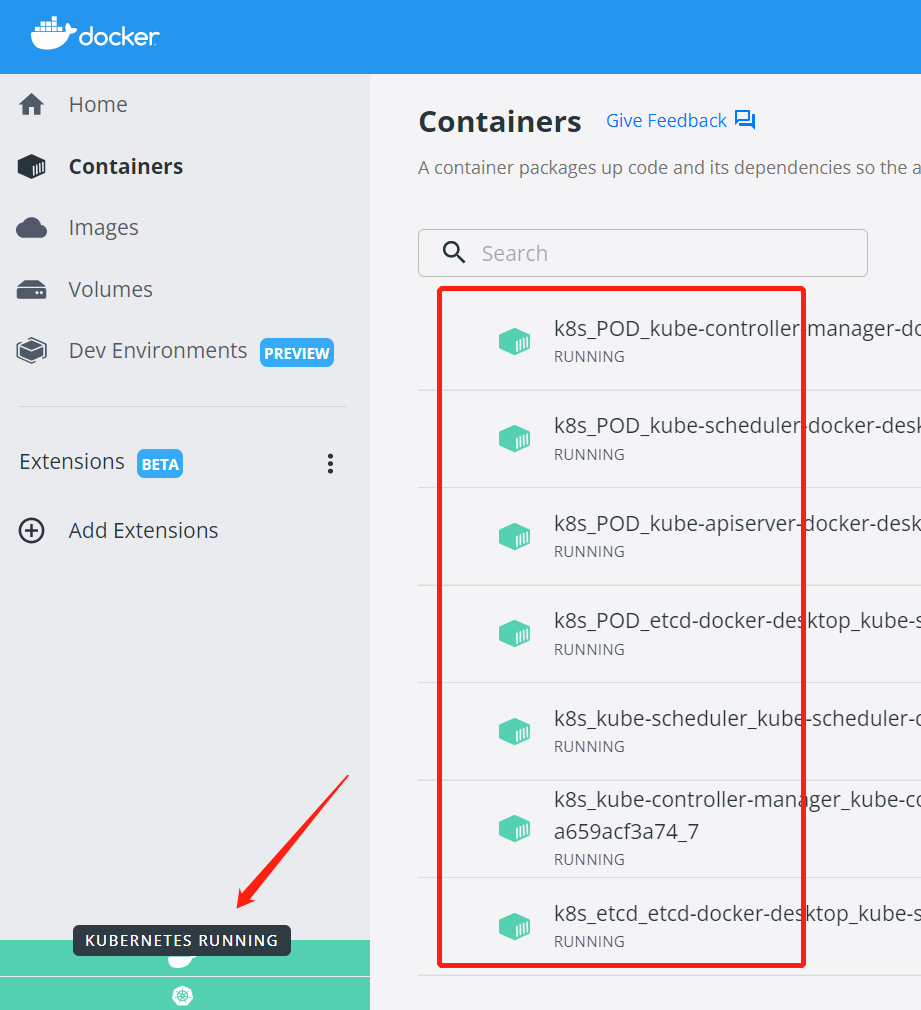921x1010 pixels.
Task: Click the Containers page heading
Action: [x=500, y=122]
